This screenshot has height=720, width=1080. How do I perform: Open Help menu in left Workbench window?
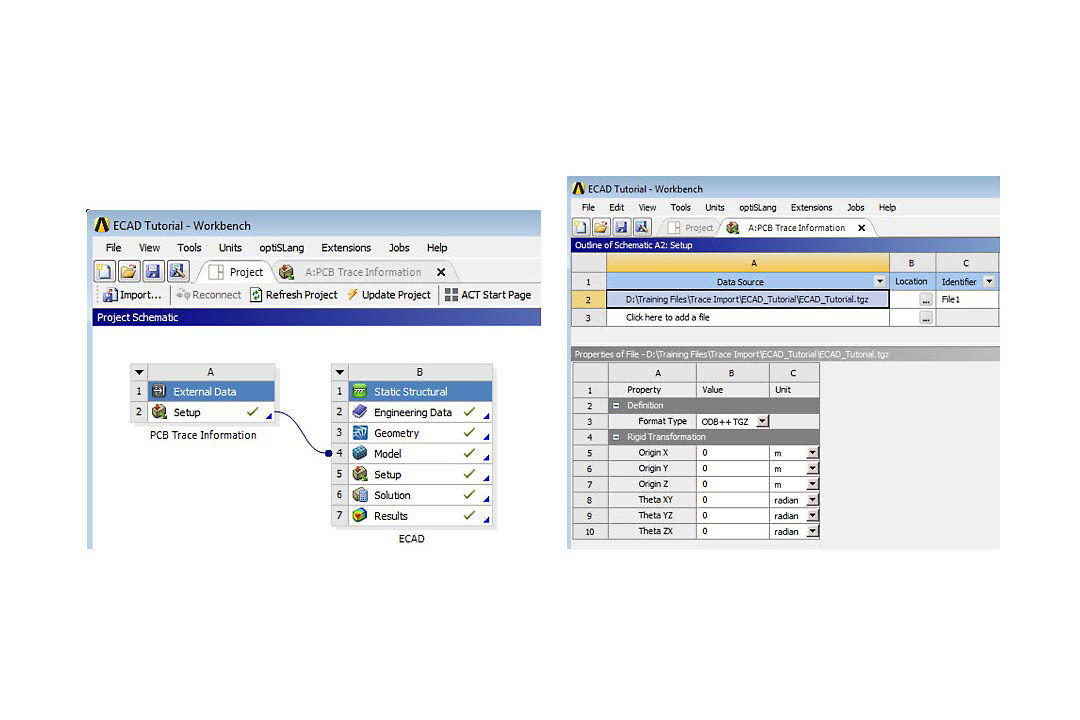(437, 247)
